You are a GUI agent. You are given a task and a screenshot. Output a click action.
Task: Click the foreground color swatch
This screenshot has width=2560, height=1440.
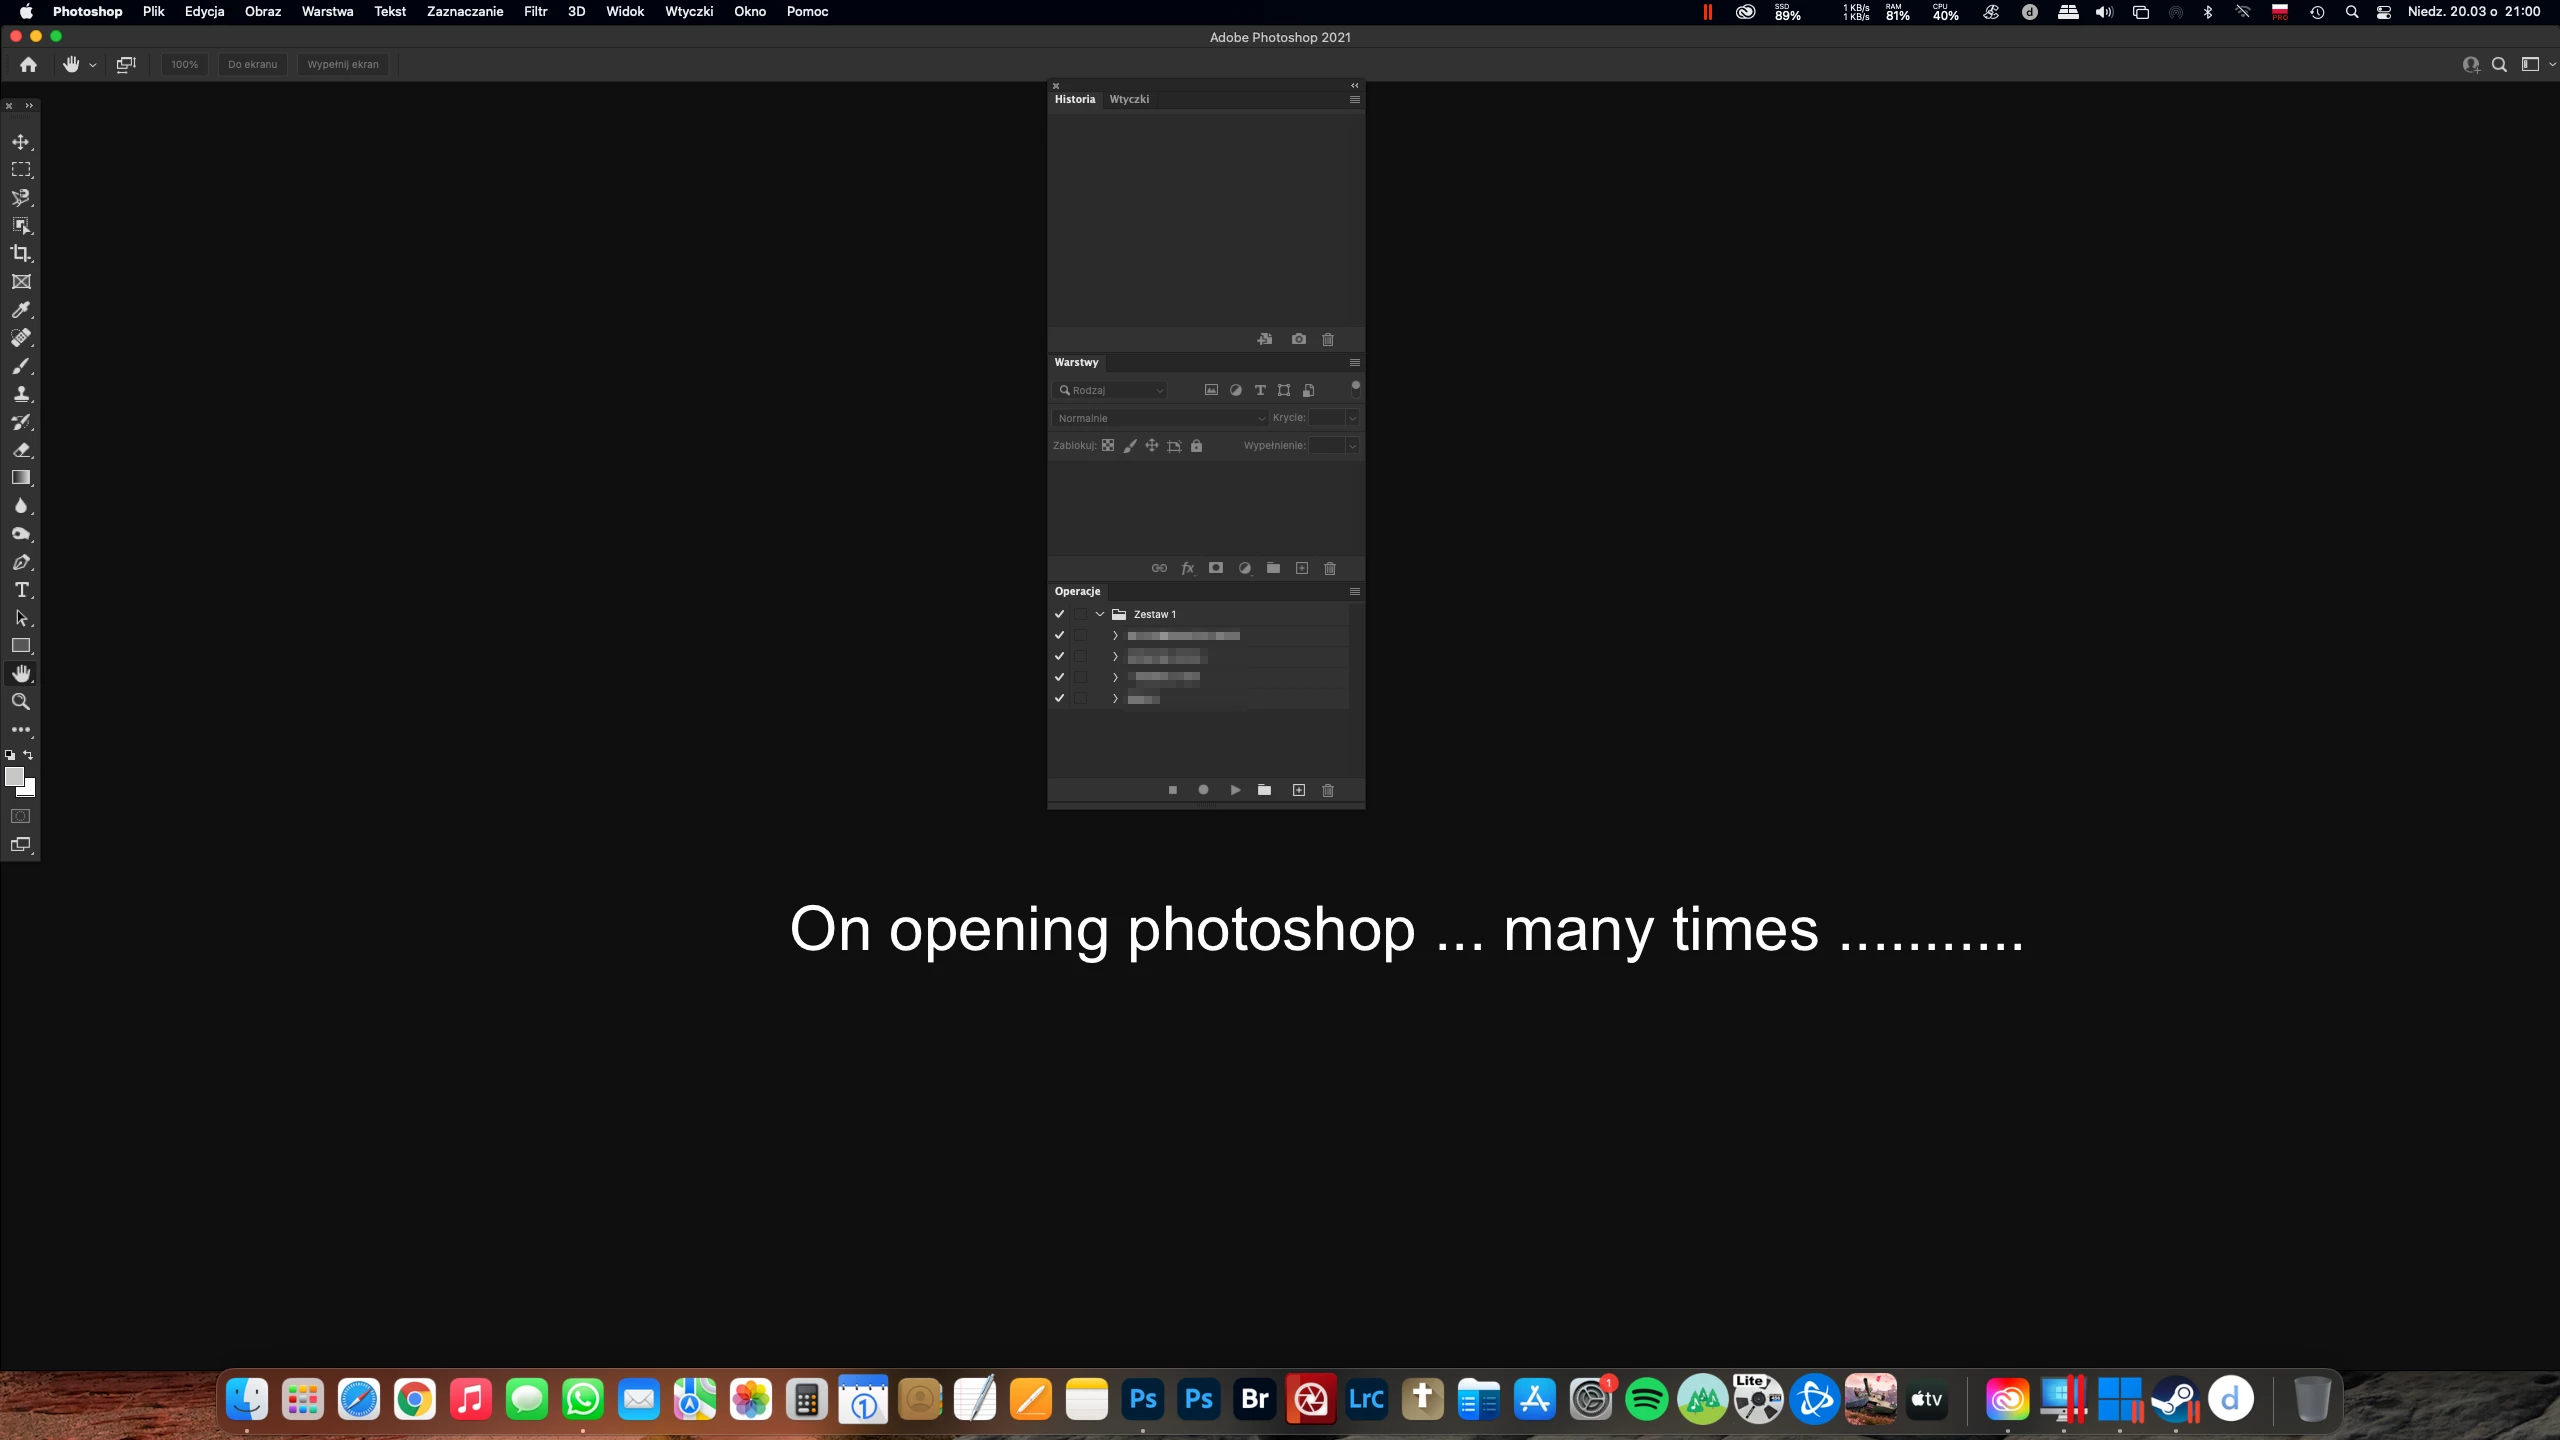[x=14, y=776]
